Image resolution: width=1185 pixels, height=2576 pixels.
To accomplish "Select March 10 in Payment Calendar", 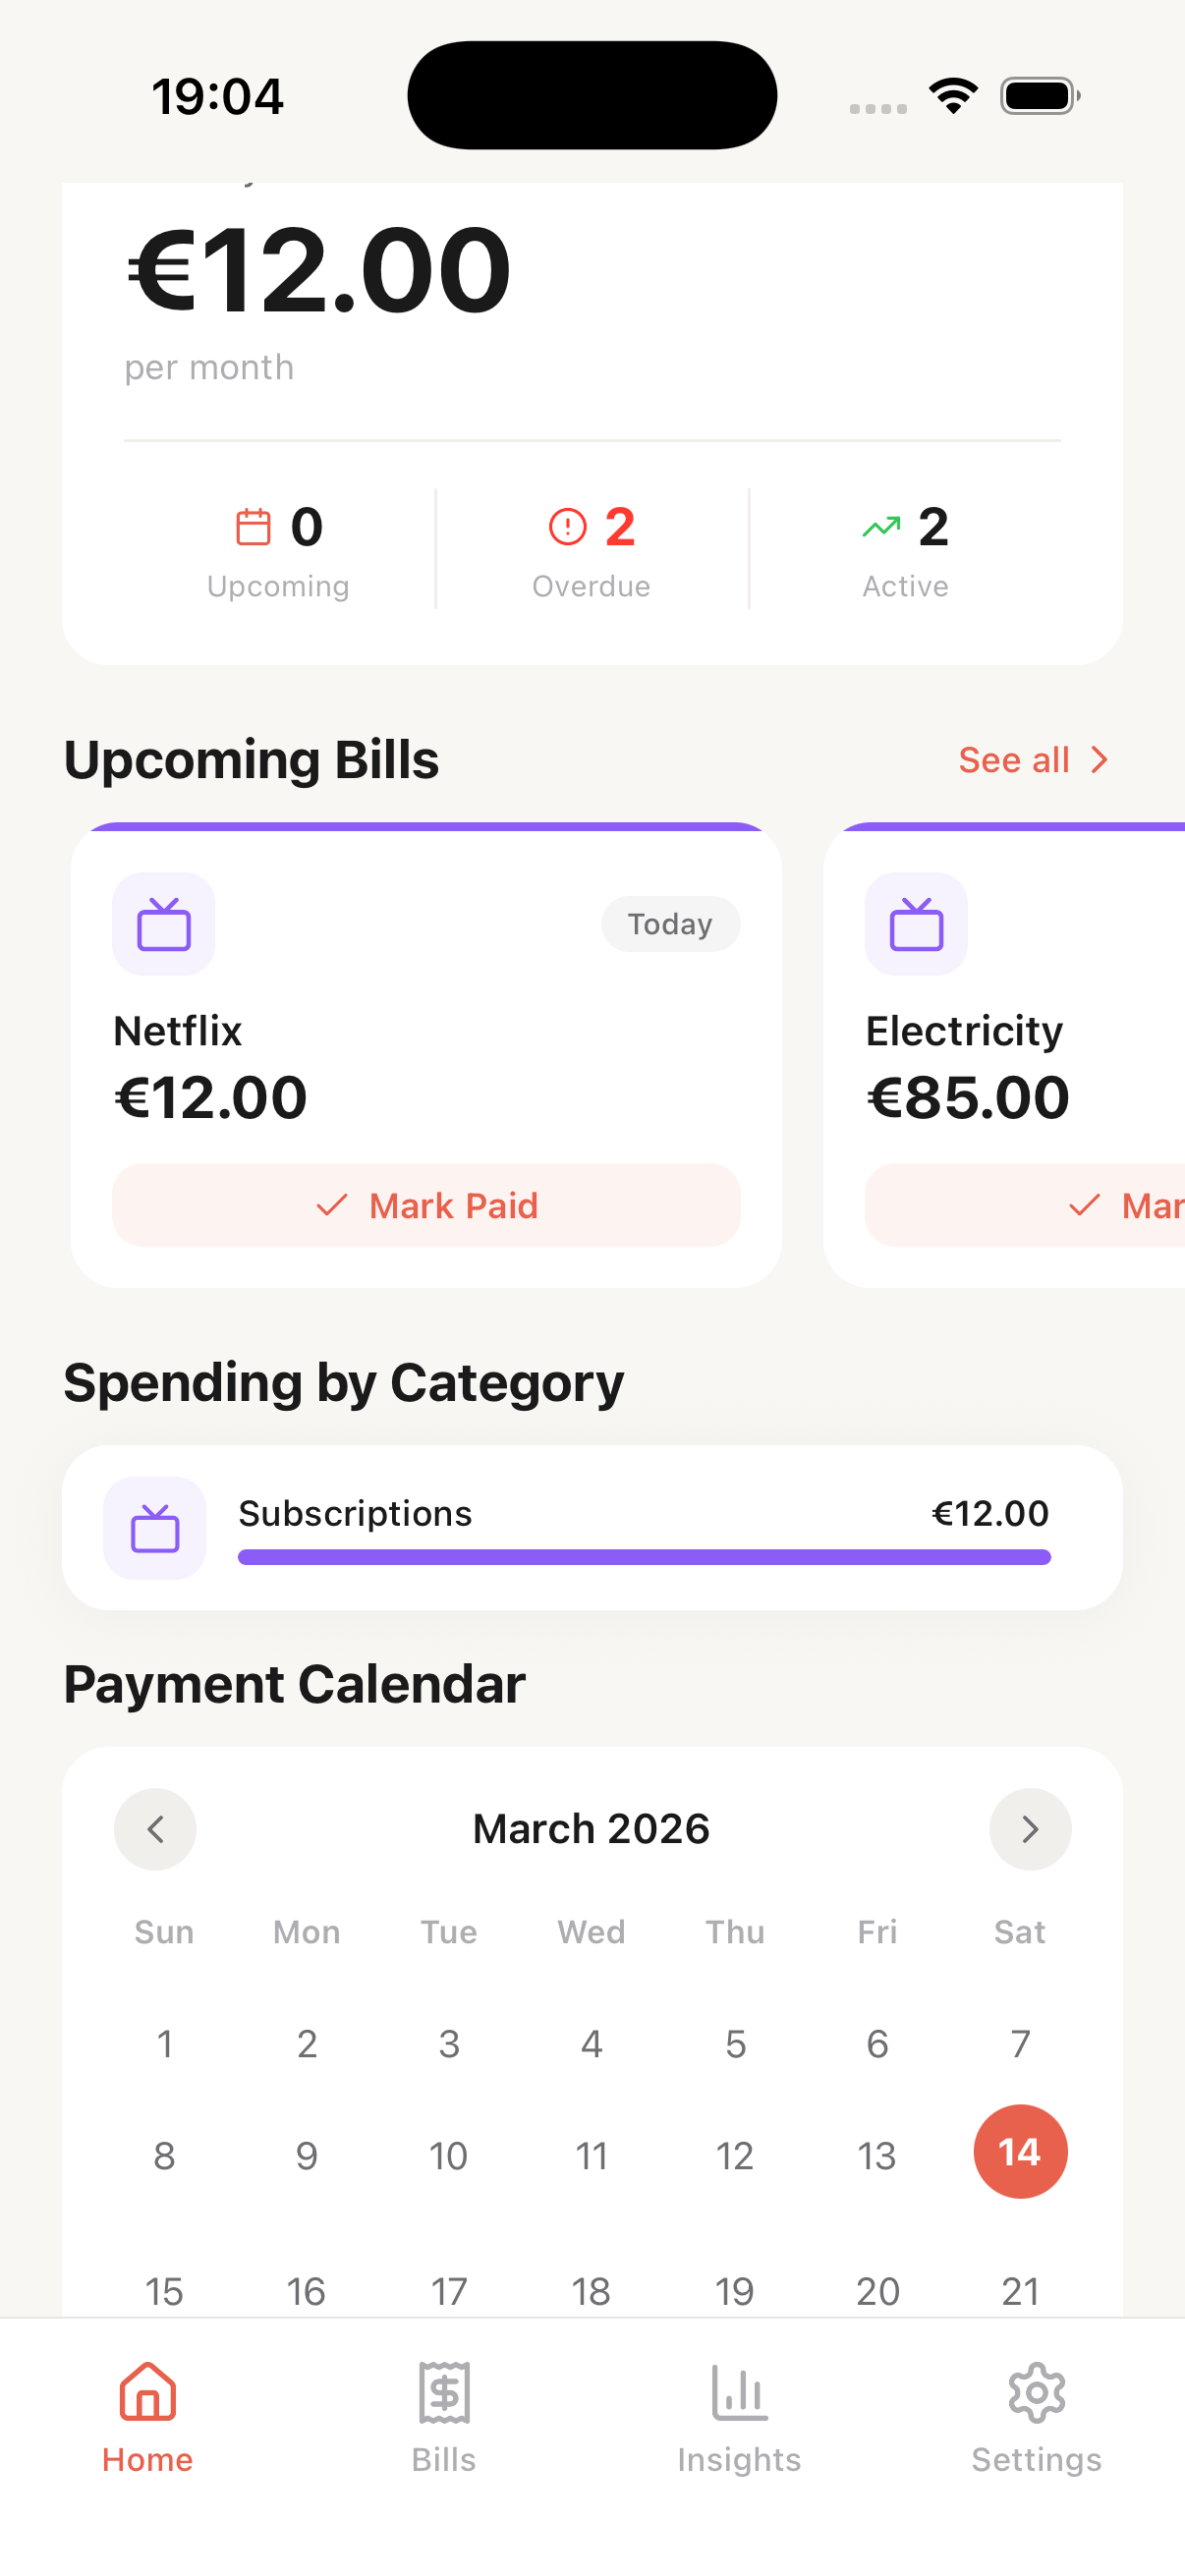I will [448, 2156].
